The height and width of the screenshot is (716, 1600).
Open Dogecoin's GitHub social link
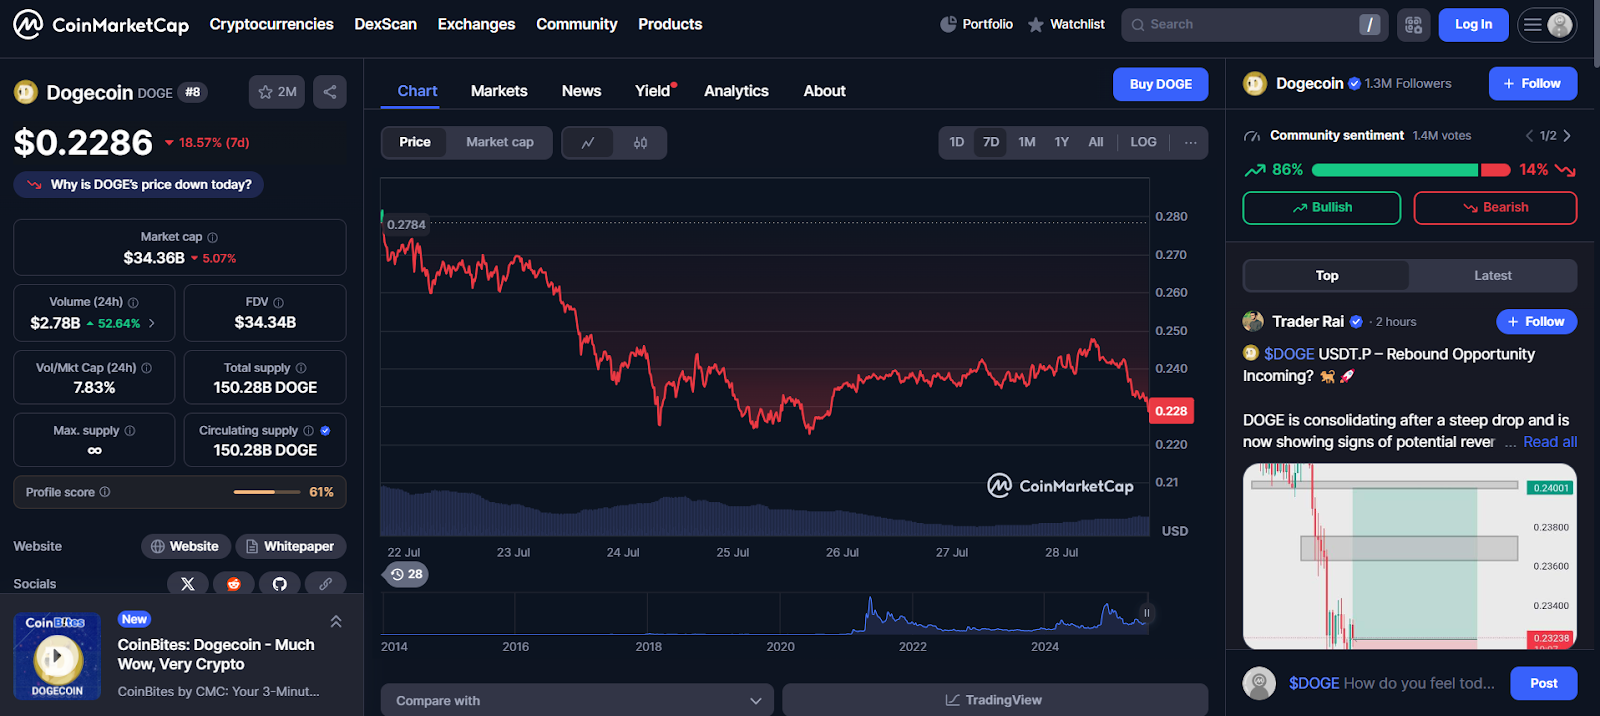point(280,584)
